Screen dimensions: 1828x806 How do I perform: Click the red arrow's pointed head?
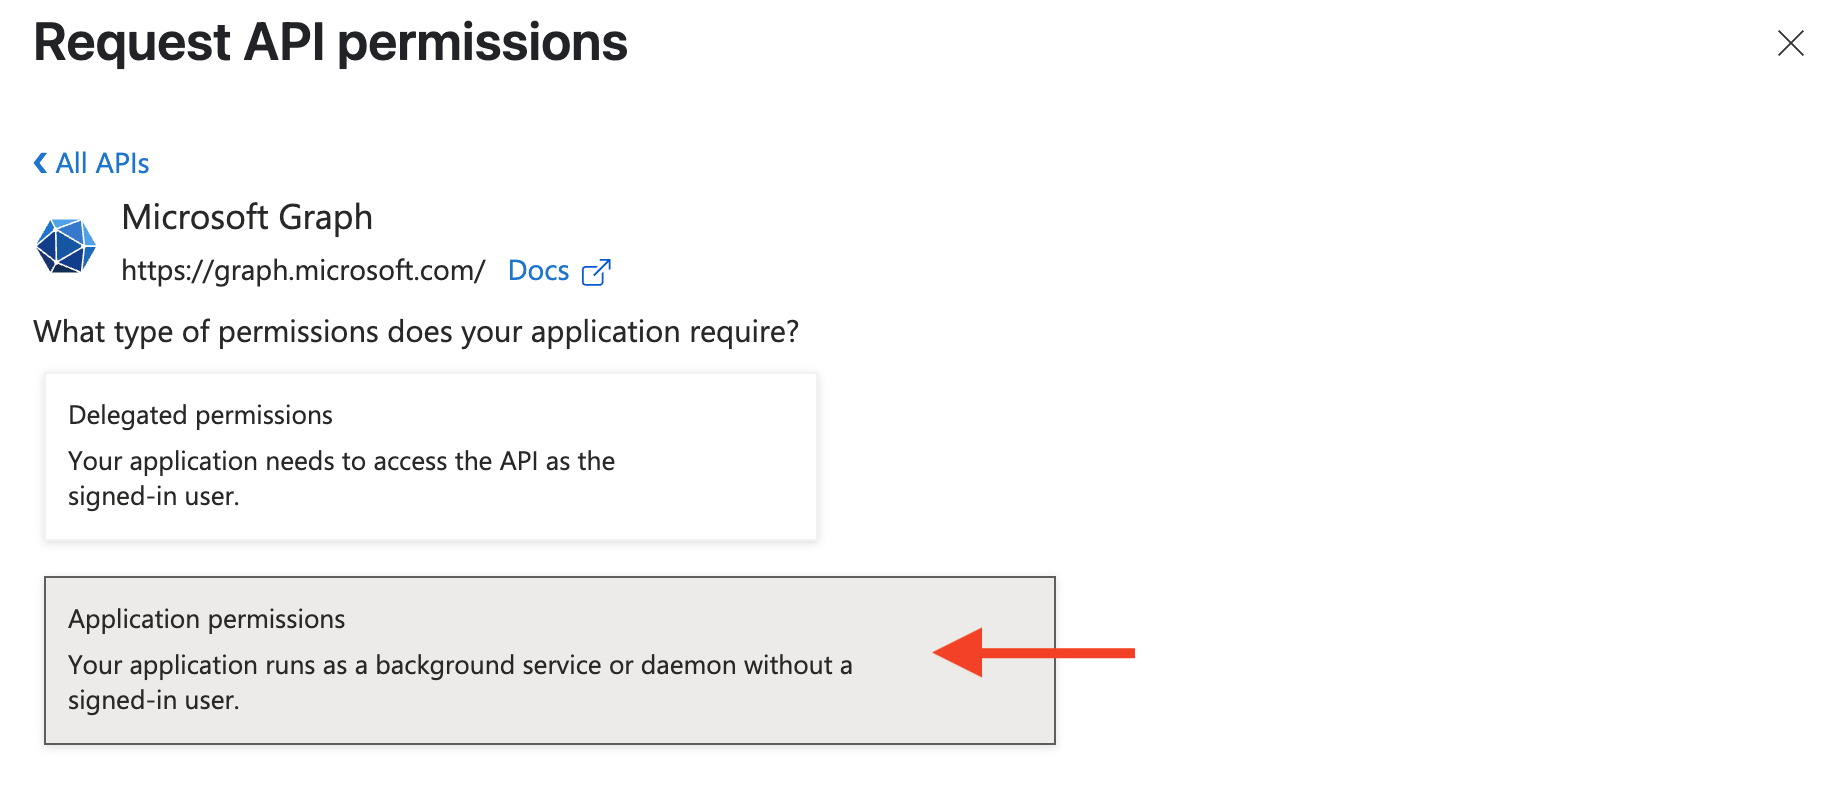click(958, 653)
